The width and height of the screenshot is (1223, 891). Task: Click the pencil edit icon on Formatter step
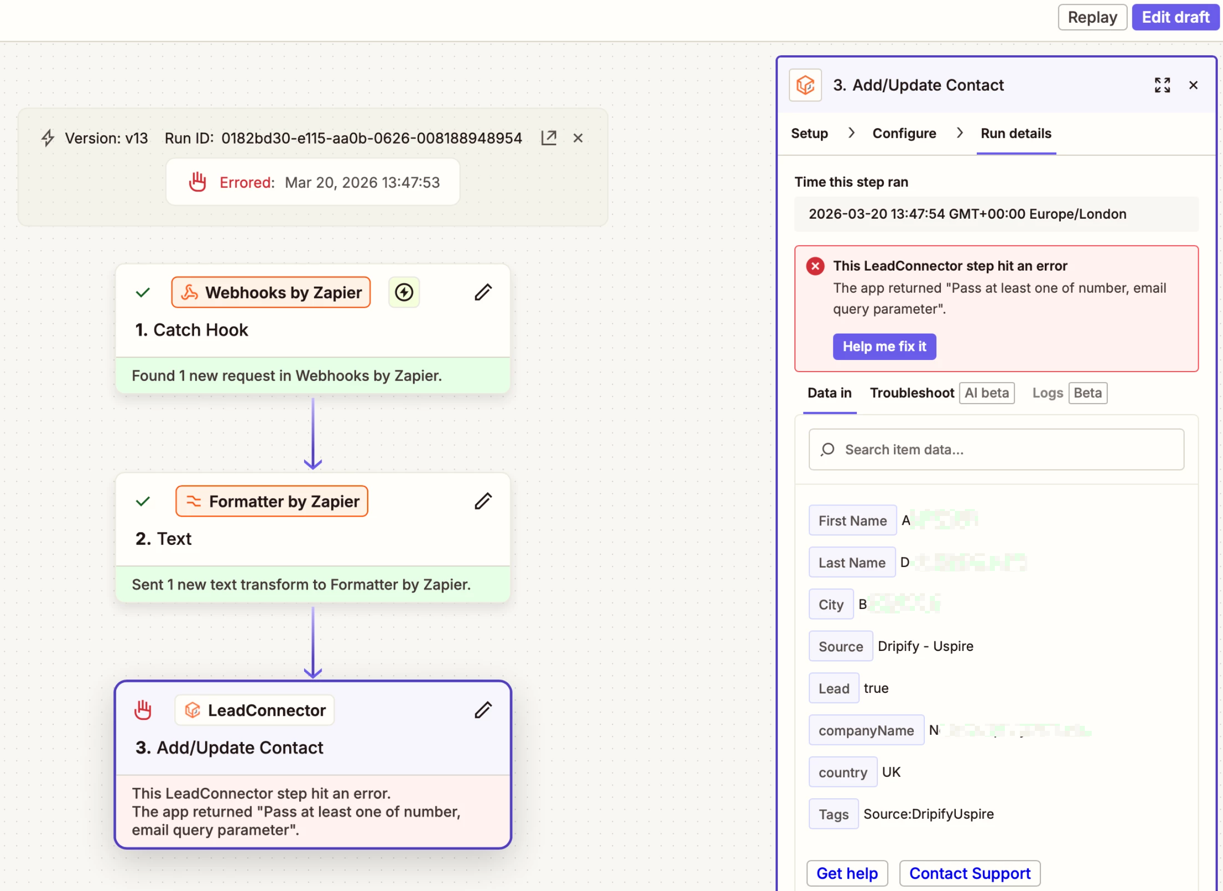pos(483,501)
